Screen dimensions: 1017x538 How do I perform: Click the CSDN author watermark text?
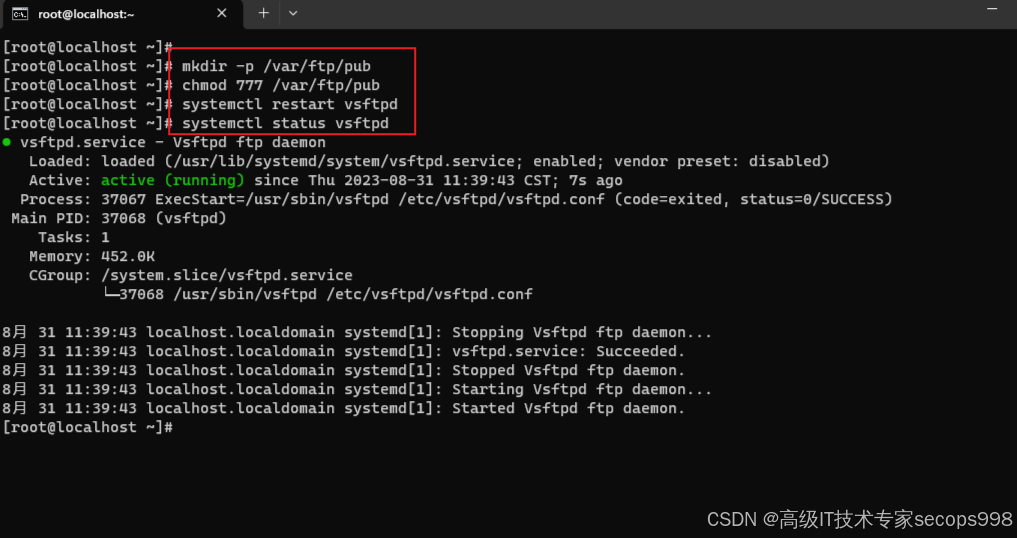coord(859,519)
